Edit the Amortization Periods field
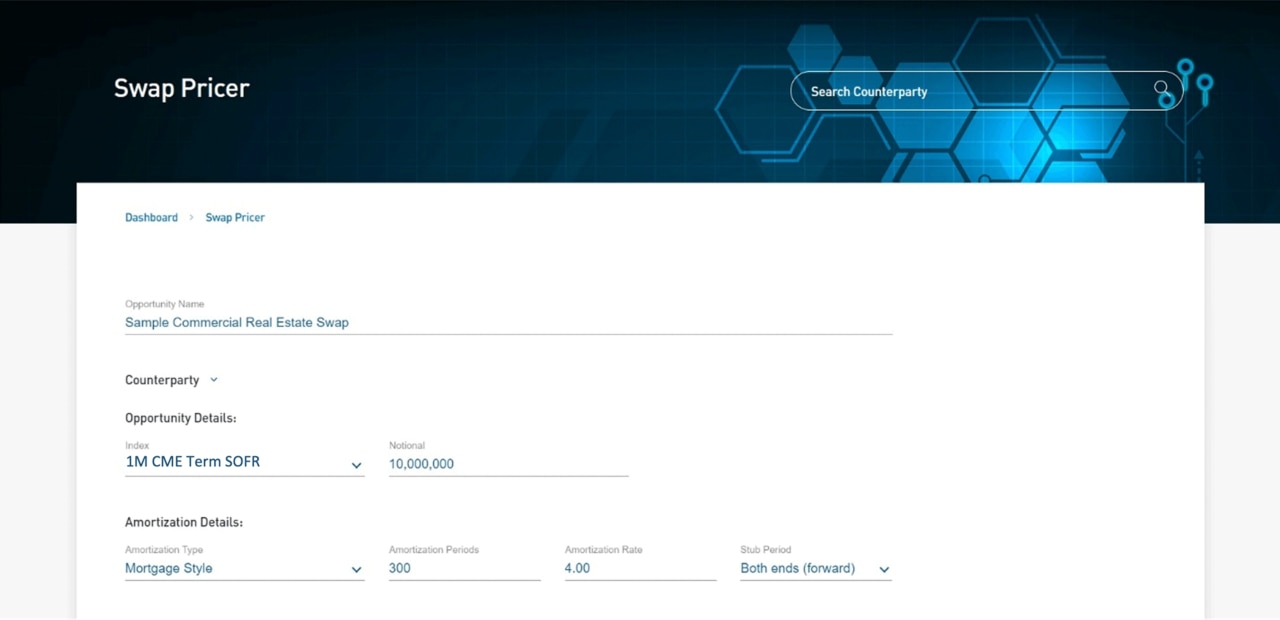This screenshot has width=1280, height=620. pyautogui.click(x=463, y=568)
